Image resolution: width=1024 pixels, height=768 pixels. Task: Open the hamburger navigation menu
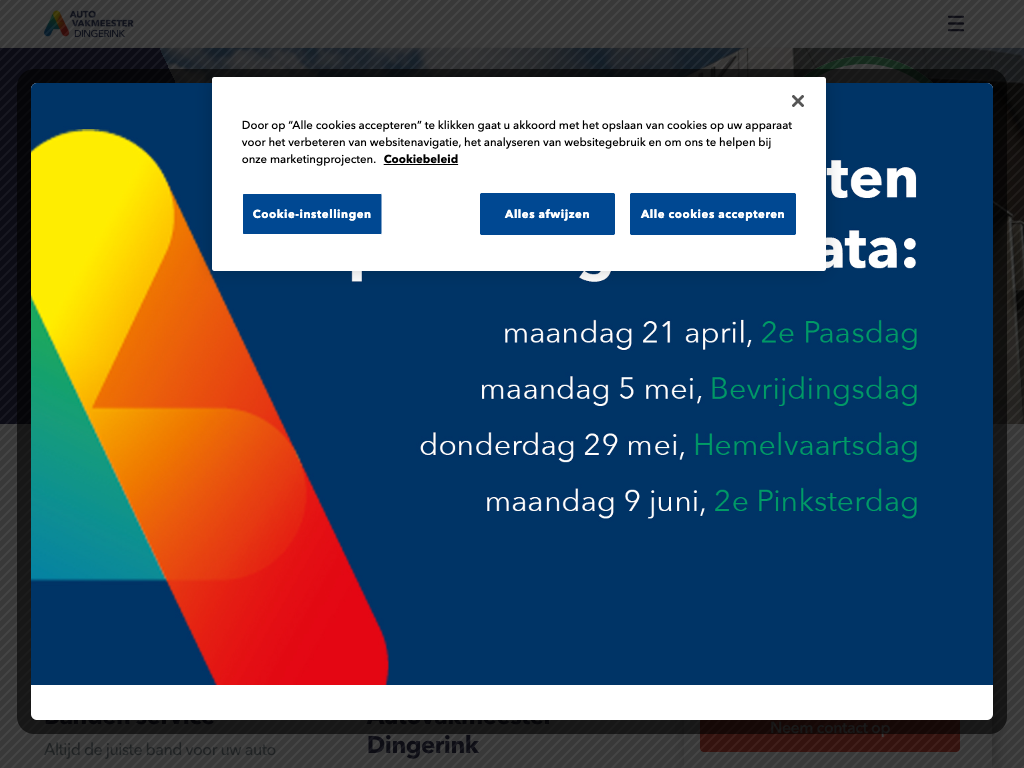955,24
